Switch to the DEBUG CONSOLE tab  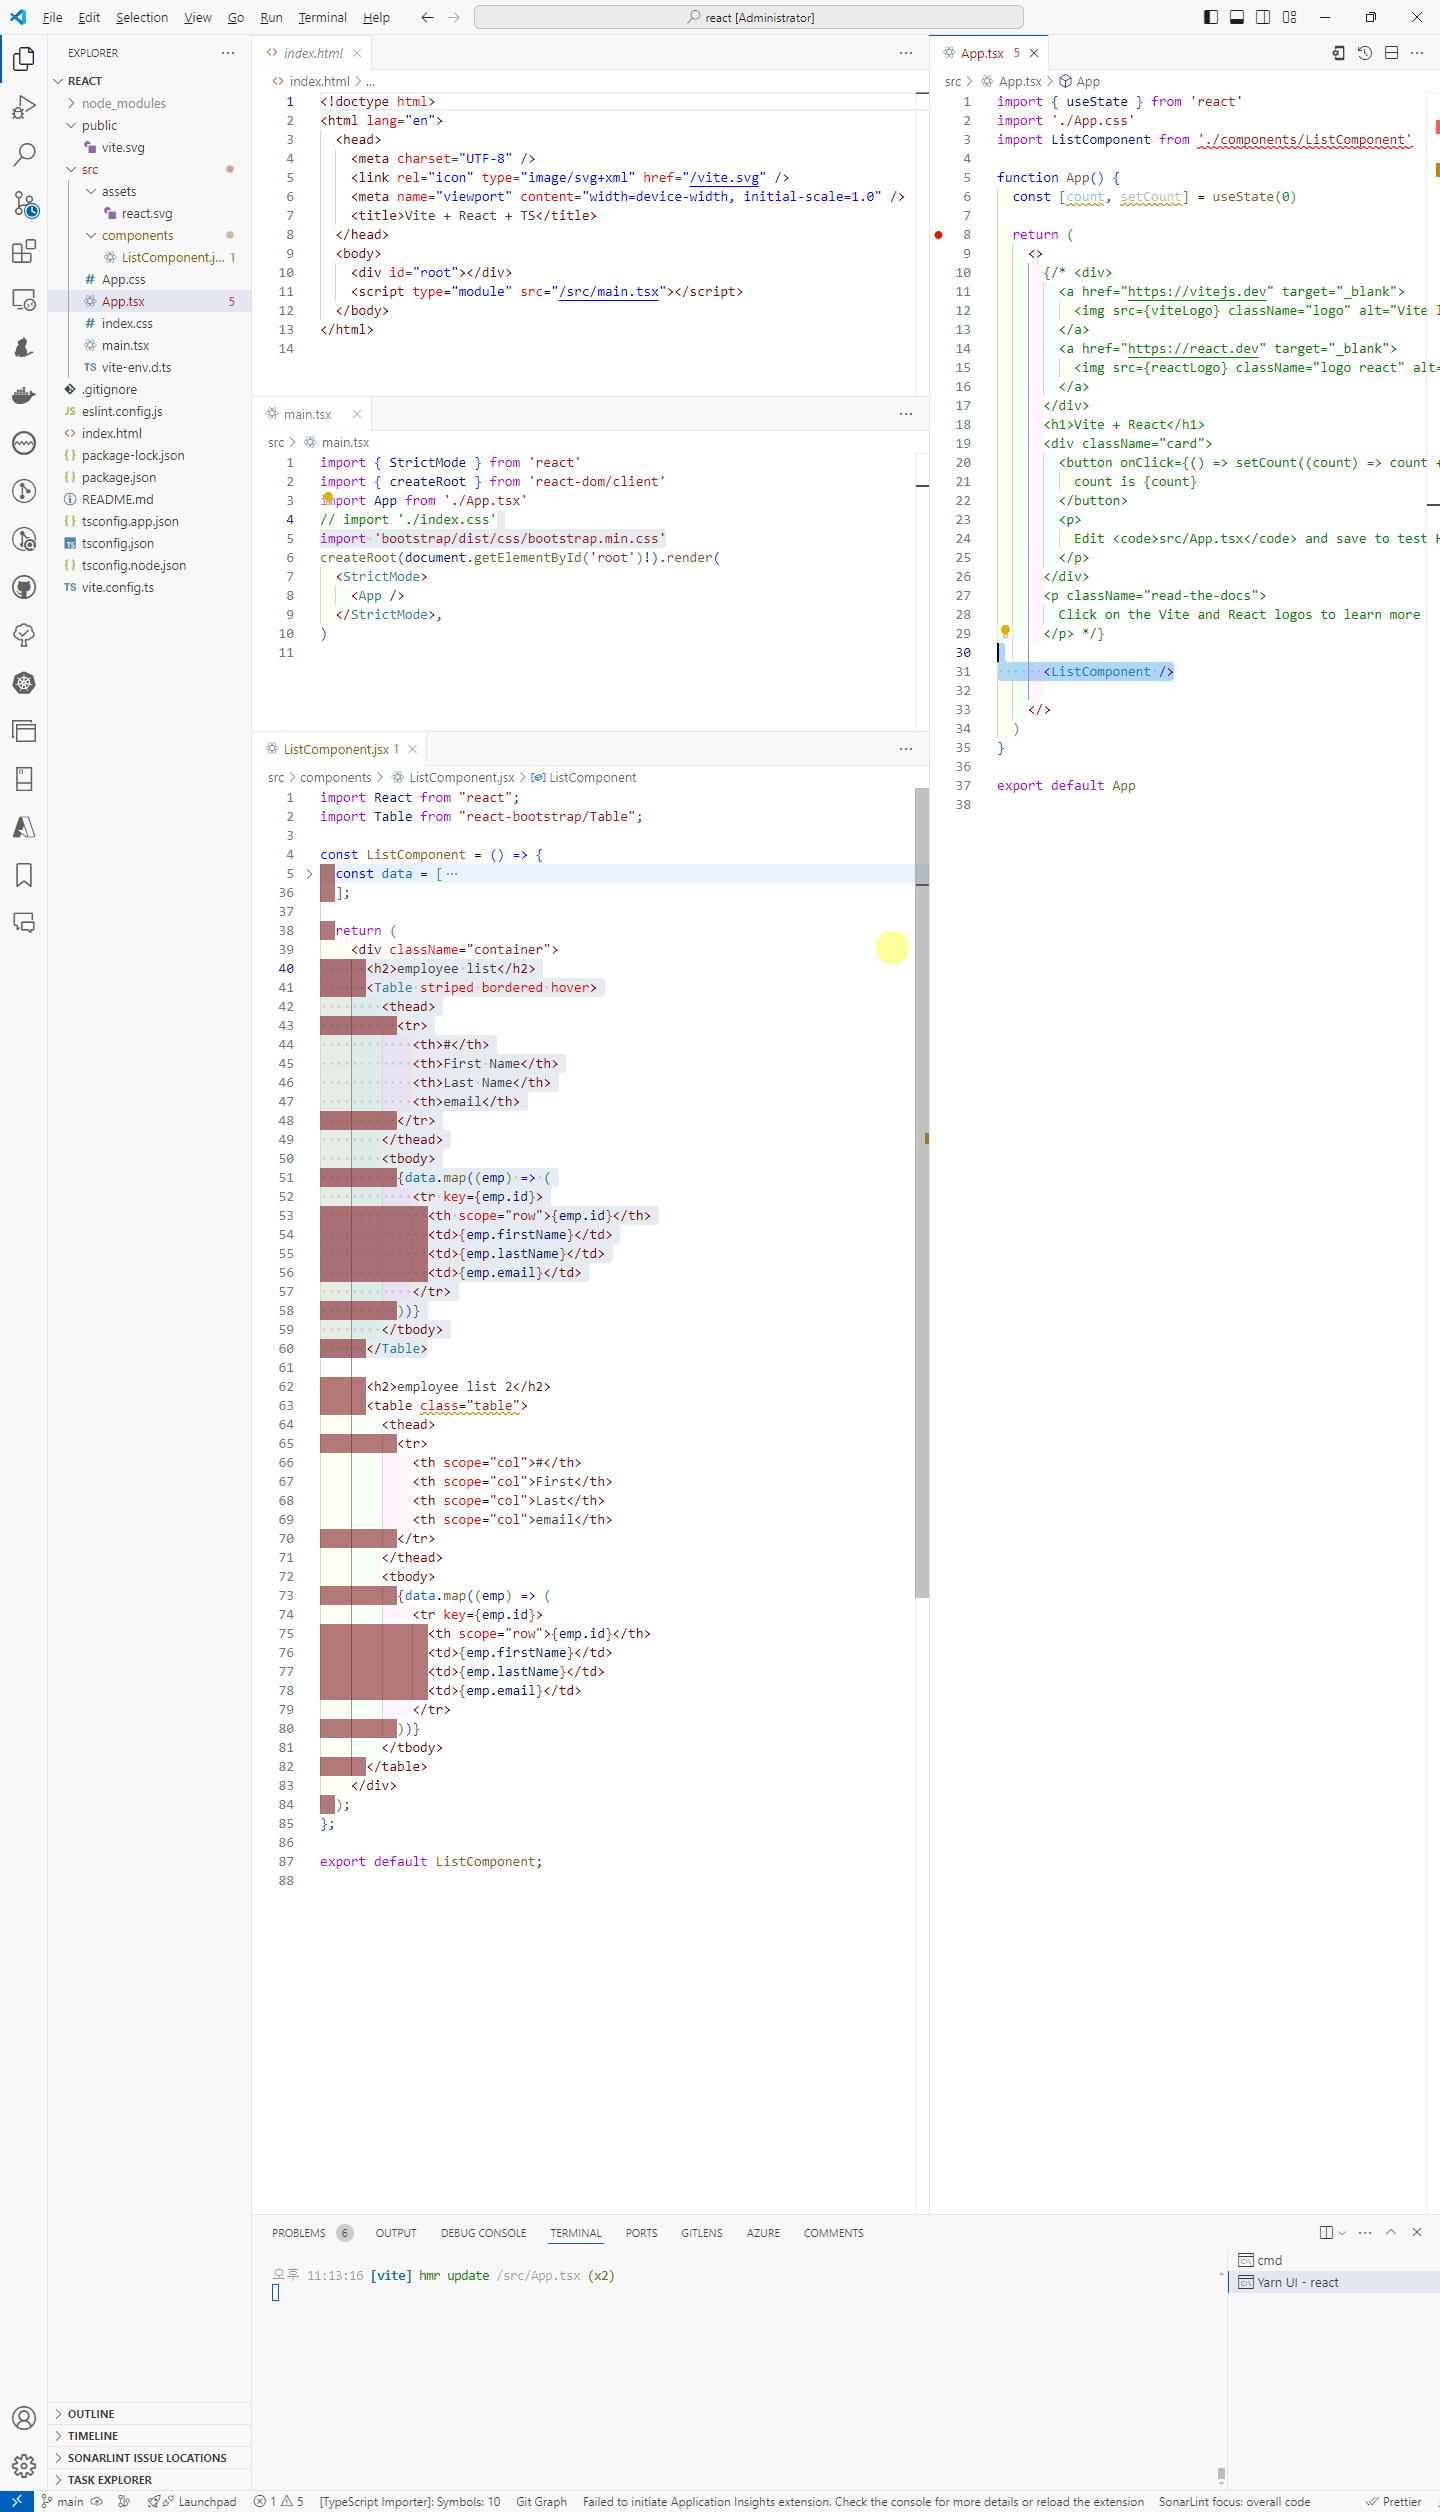(483, 2233)
